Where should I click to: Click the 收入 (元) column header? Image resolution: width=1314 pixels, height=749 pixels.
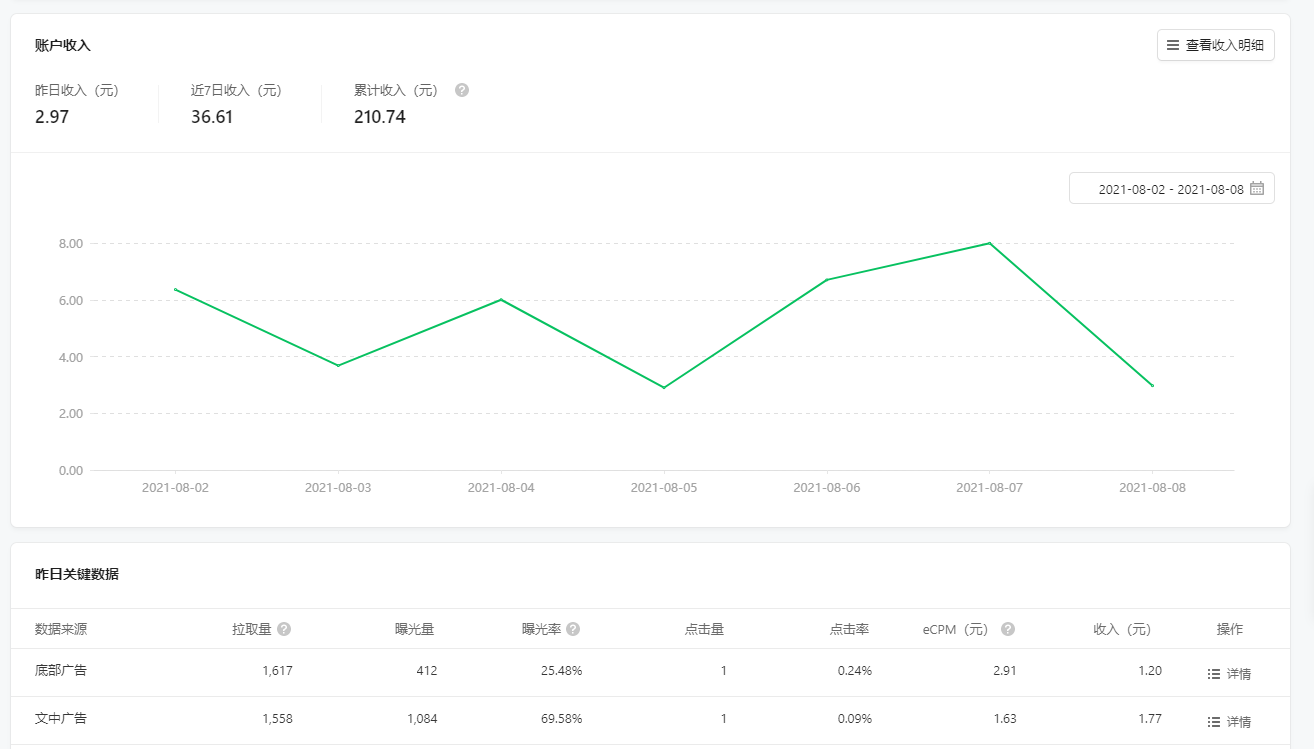pyautogui.click(x=1122, y=629)
